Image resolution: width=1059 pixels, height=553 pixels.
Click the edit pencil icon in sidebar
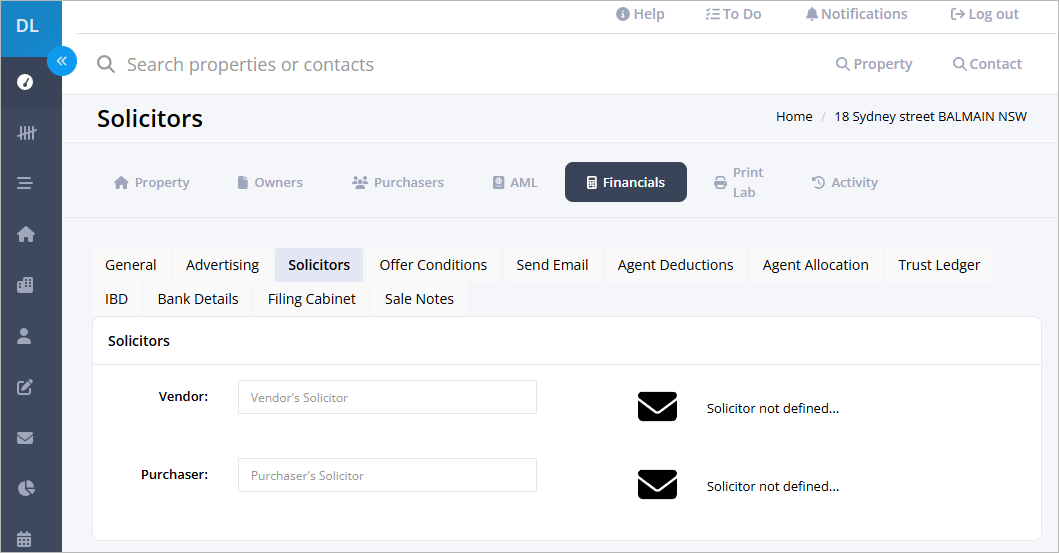point(25,387)
